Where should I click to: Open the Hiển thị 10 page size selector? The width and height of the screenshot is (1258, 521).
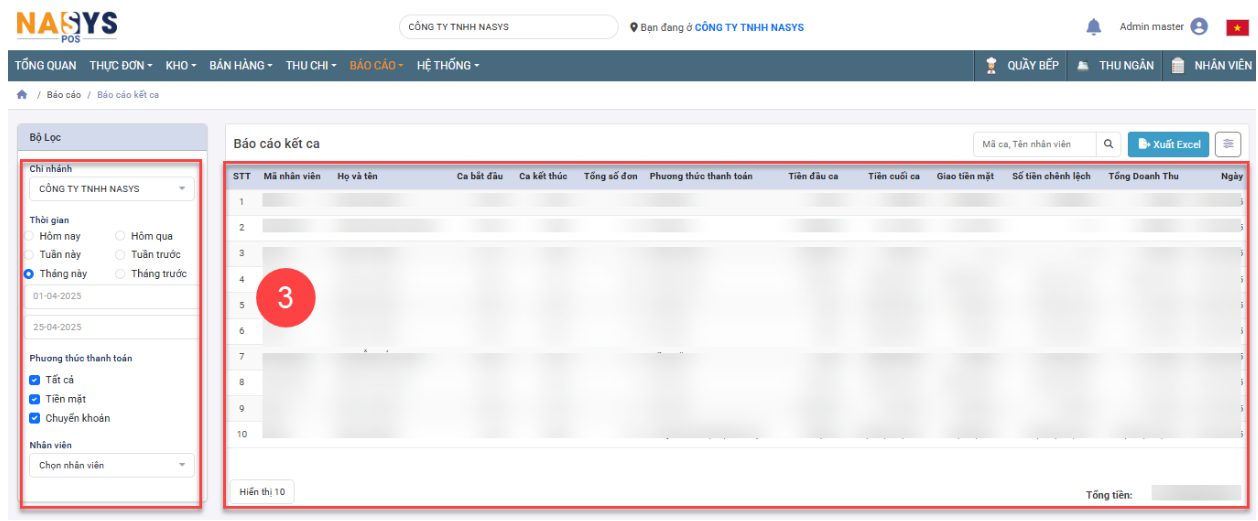(262, 492)
